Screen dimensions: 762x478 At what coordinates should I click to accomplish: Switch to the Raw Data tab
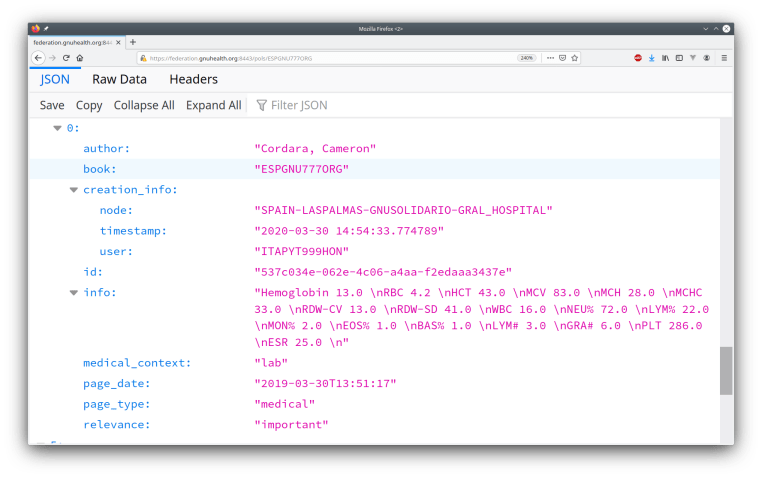[x=119, y=79]
